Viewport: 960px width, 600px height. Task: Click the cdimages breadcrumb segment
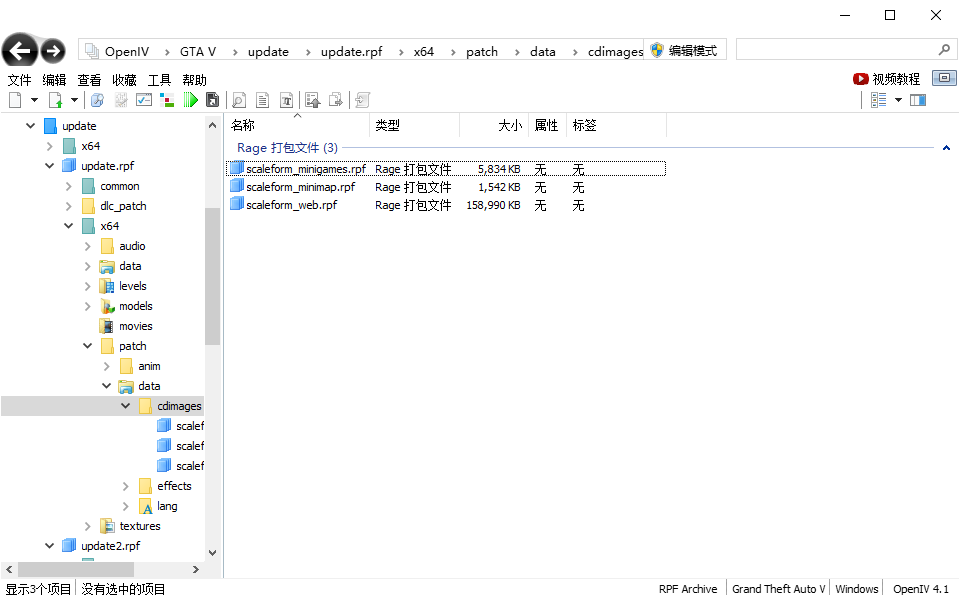pos(615,51)
